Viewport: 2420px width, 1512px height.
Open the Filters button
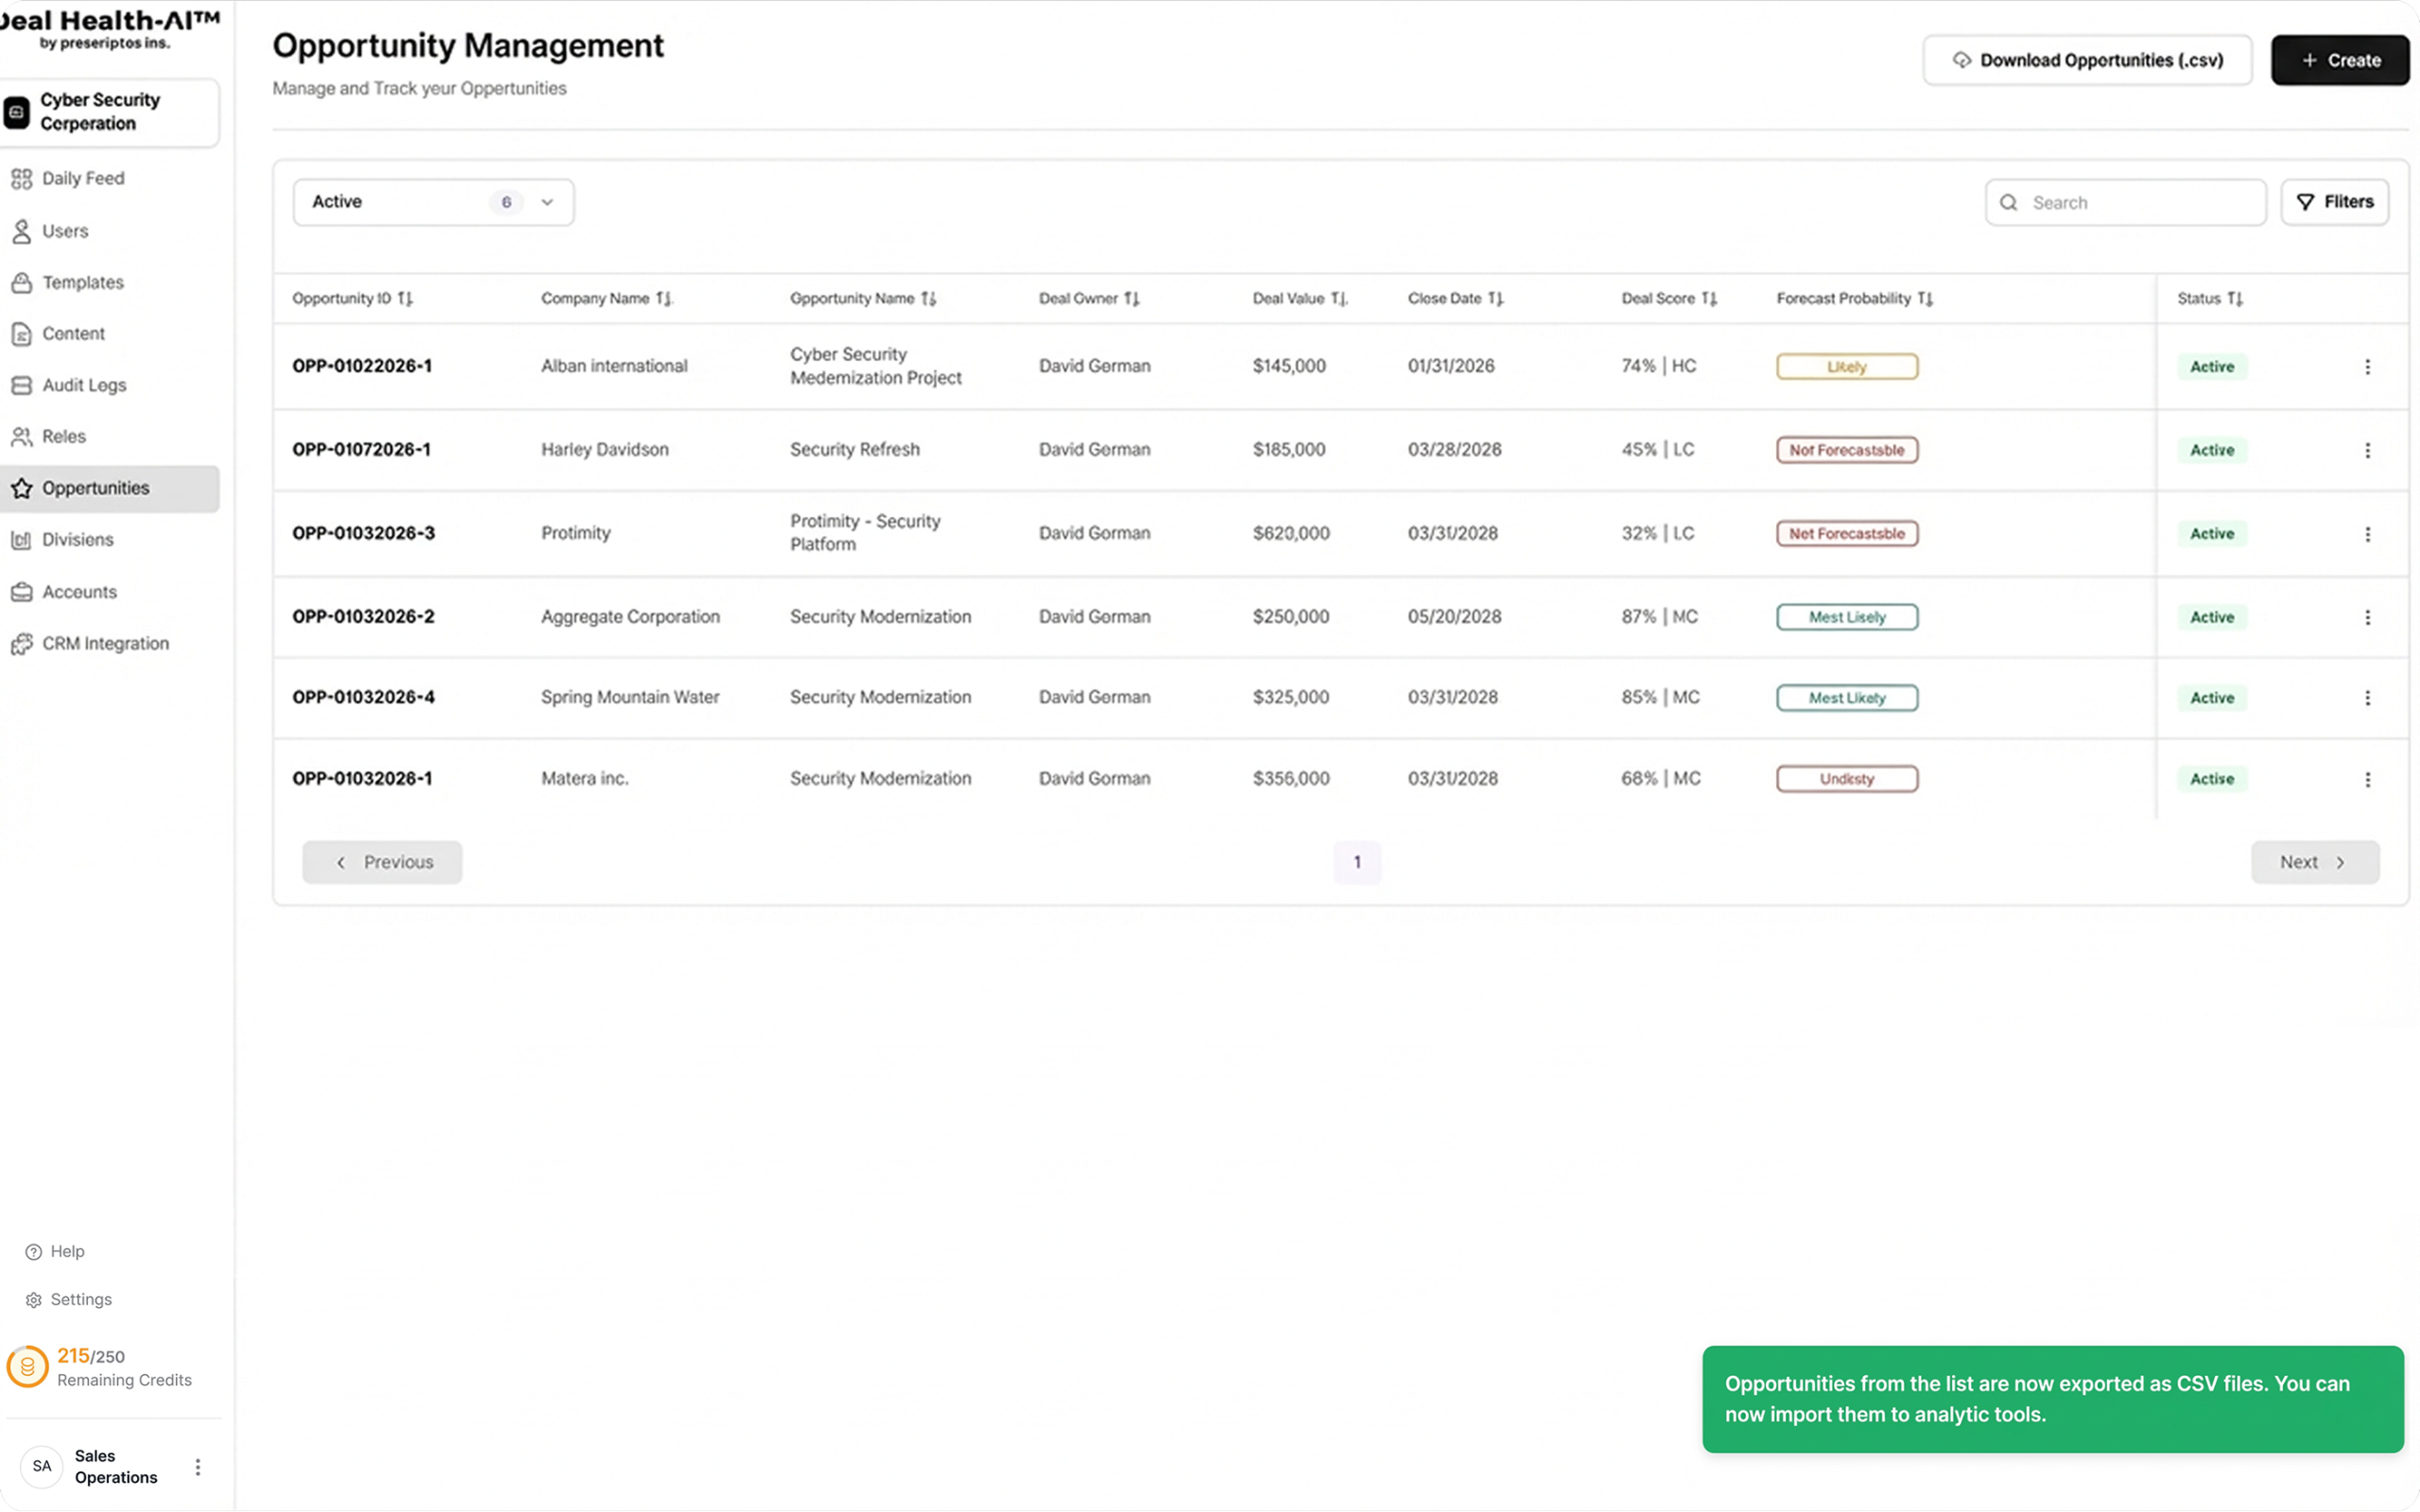(2334, 203)
